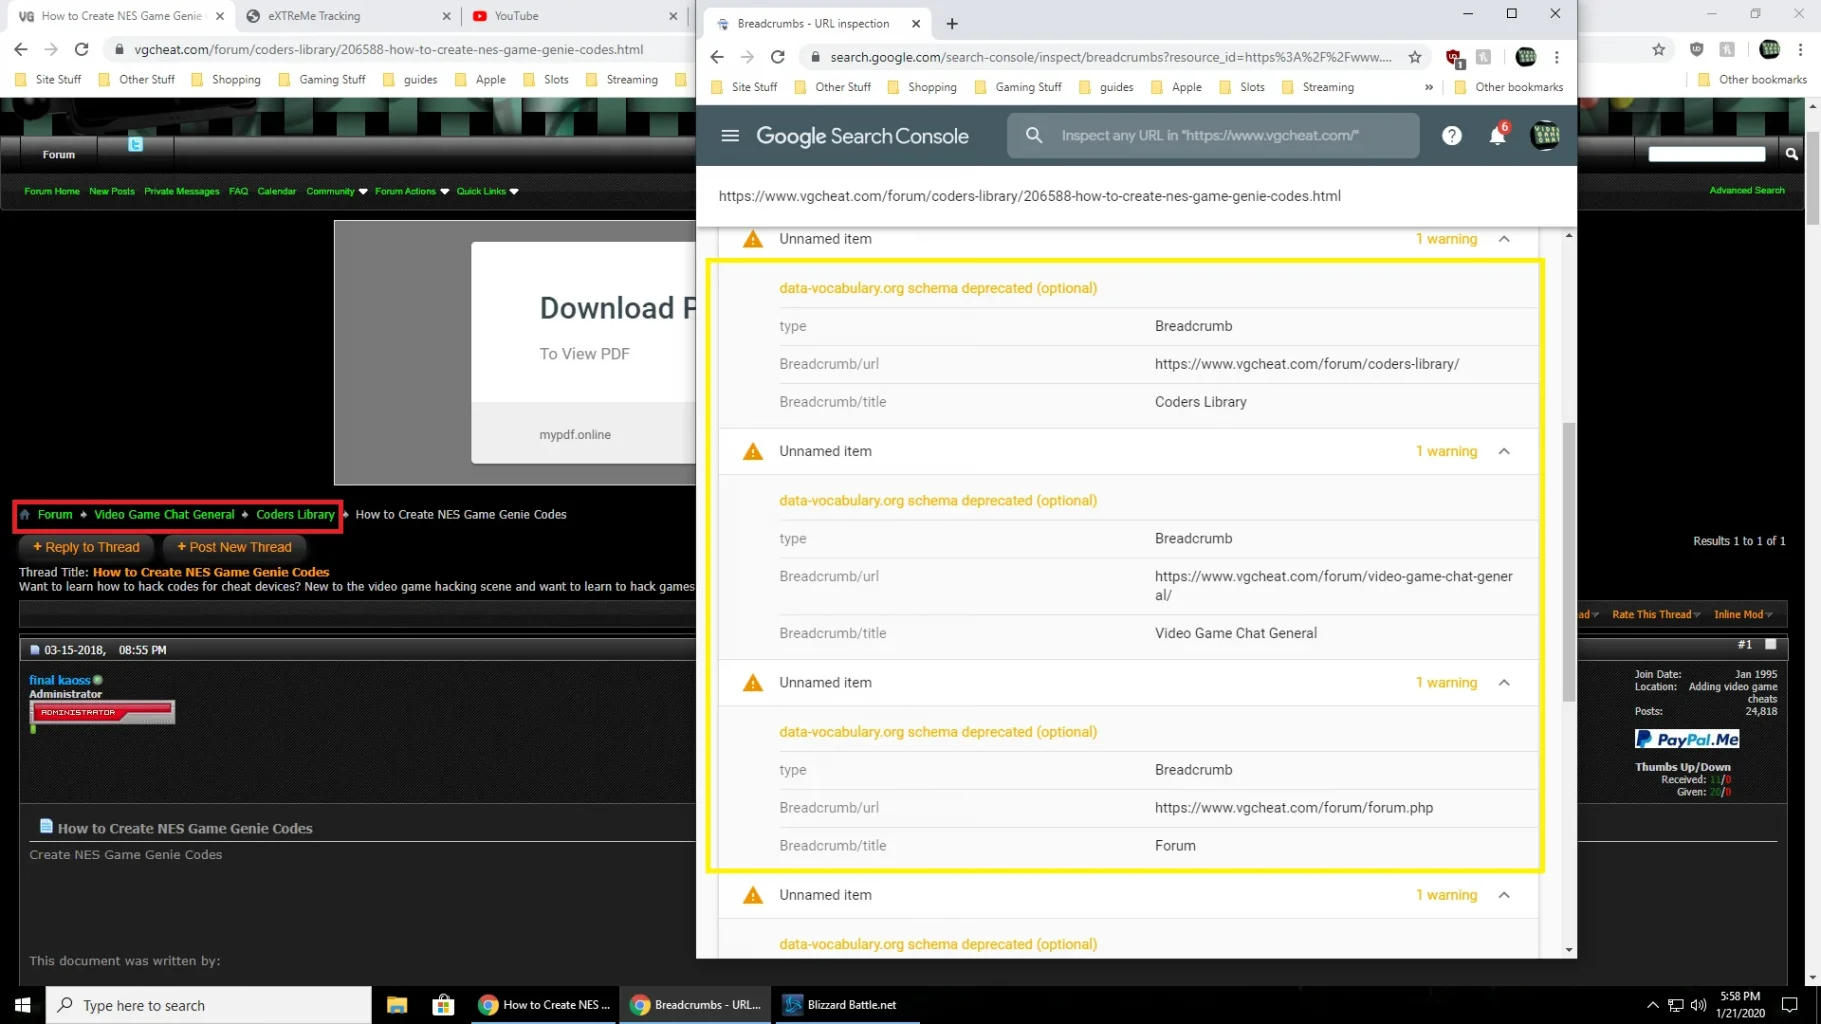Open File Explorer from the taskbar
This screenshot has height=1024, width=1821.
point(397,1005)
